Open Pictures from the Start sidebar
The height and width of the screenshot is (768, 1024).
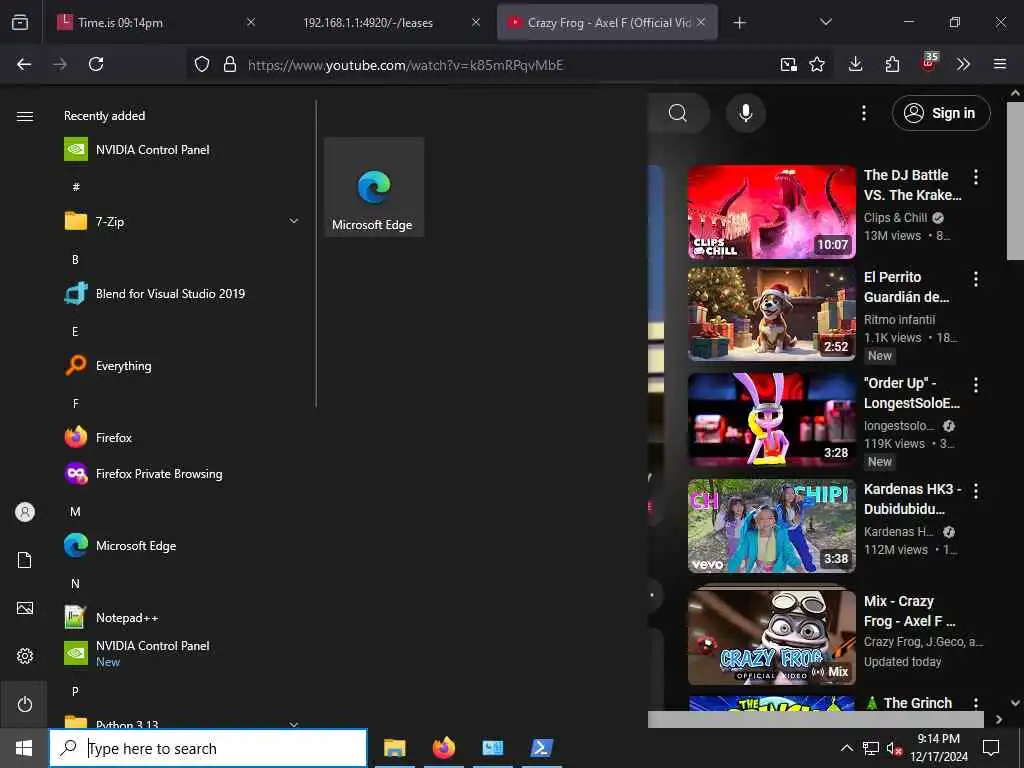[25, 609]
